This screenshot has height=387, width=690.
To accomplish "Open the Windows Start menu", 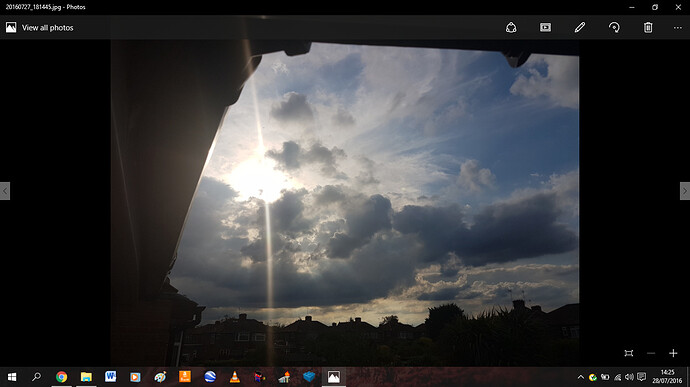I will (x=12, y=377).
